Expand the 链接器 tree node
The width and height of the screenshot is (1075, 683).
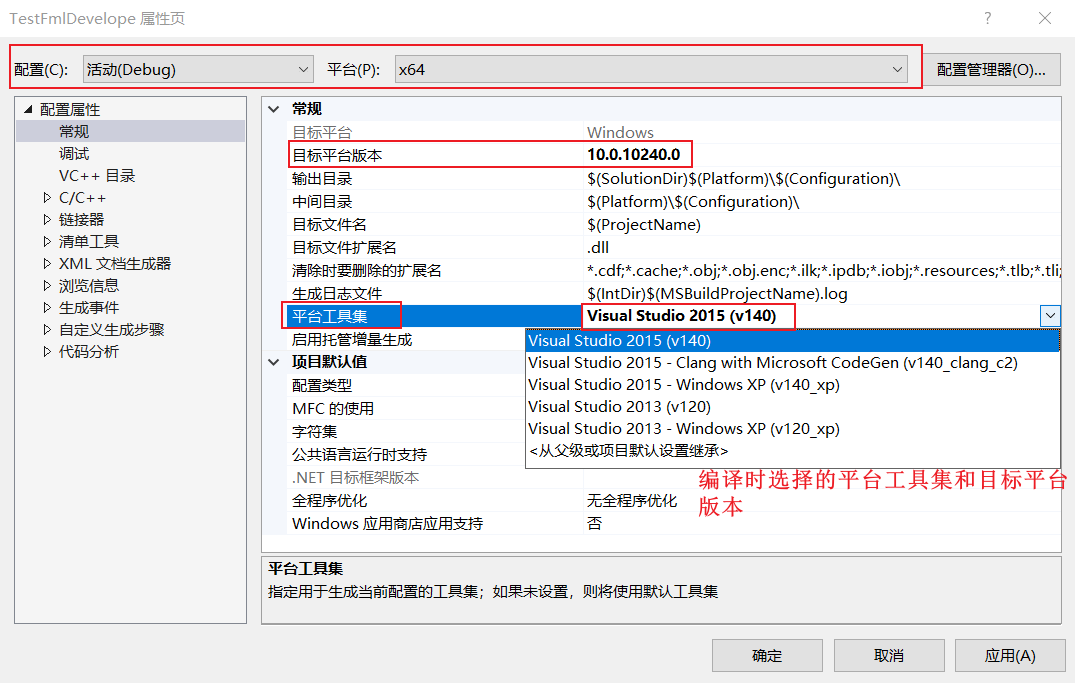47,219
